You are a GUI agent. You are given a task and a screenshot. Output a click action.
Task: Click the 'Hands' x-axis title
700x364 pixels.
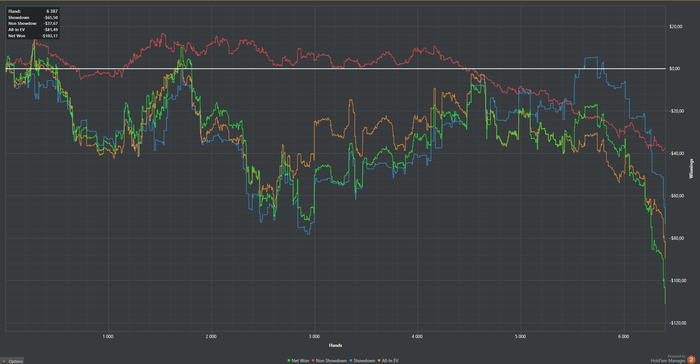(335, 345)
